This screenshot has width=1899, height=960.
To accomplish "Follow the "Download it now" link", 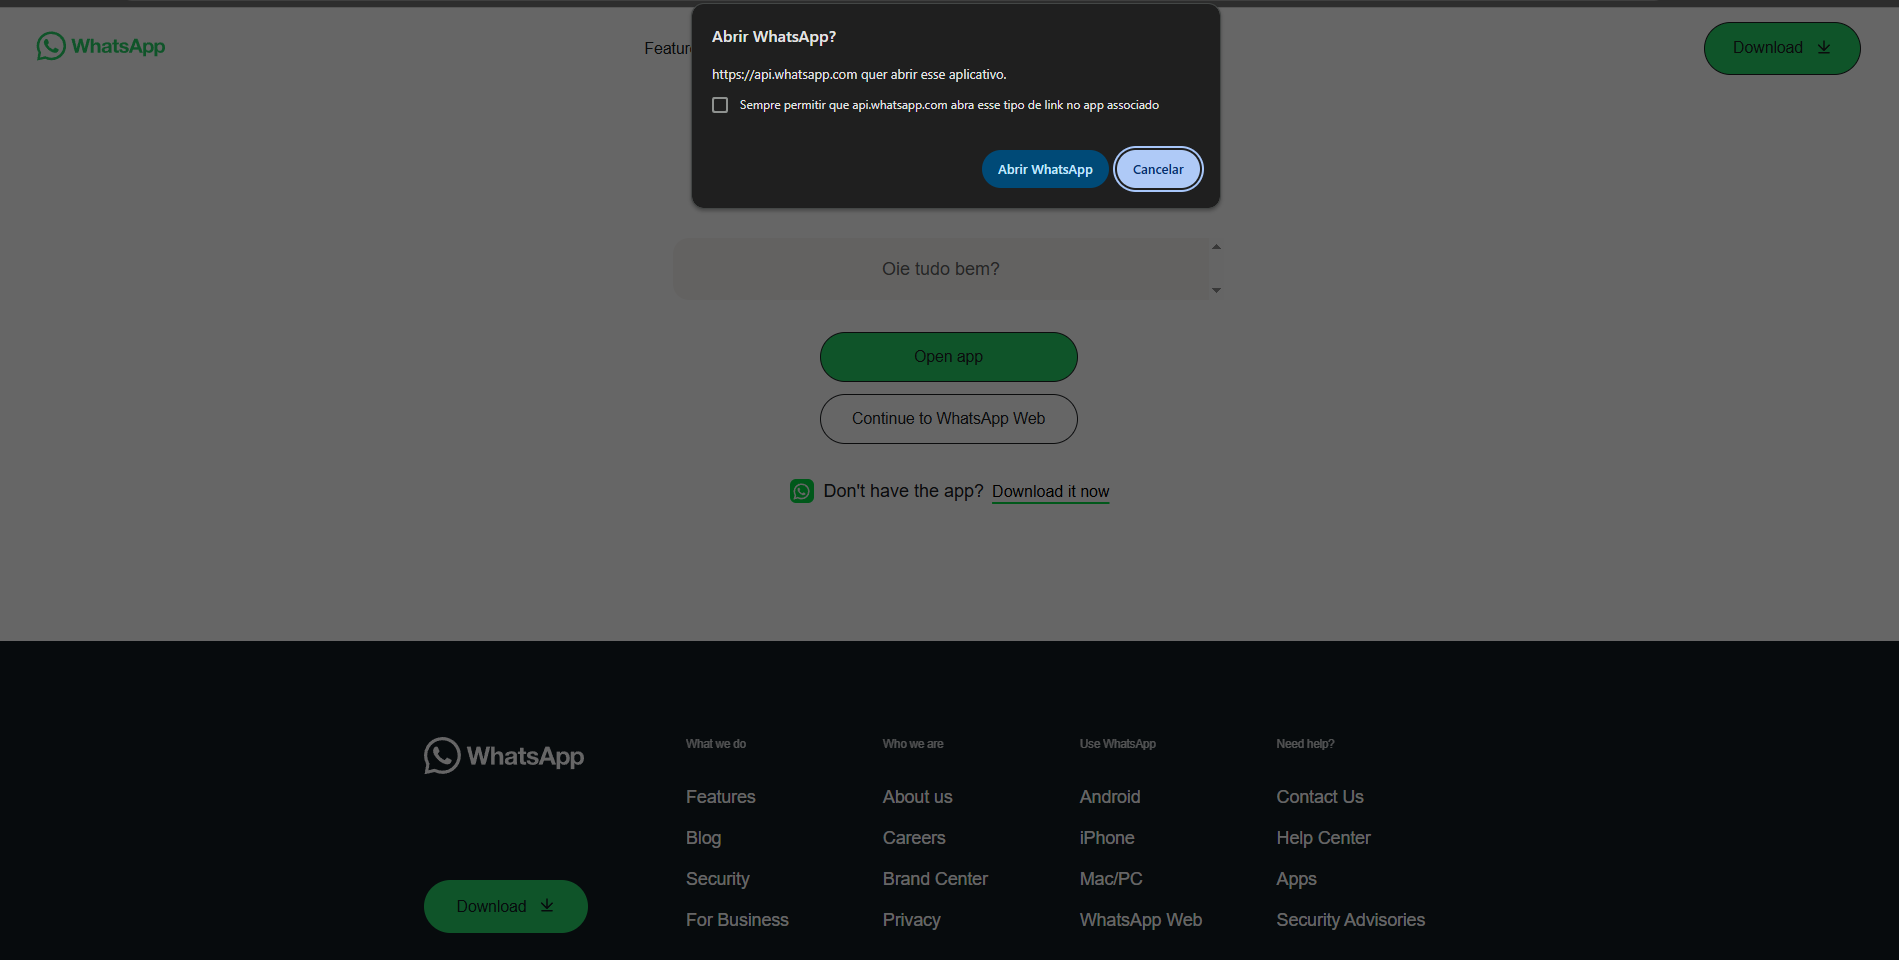I will tap(1050, 491).
